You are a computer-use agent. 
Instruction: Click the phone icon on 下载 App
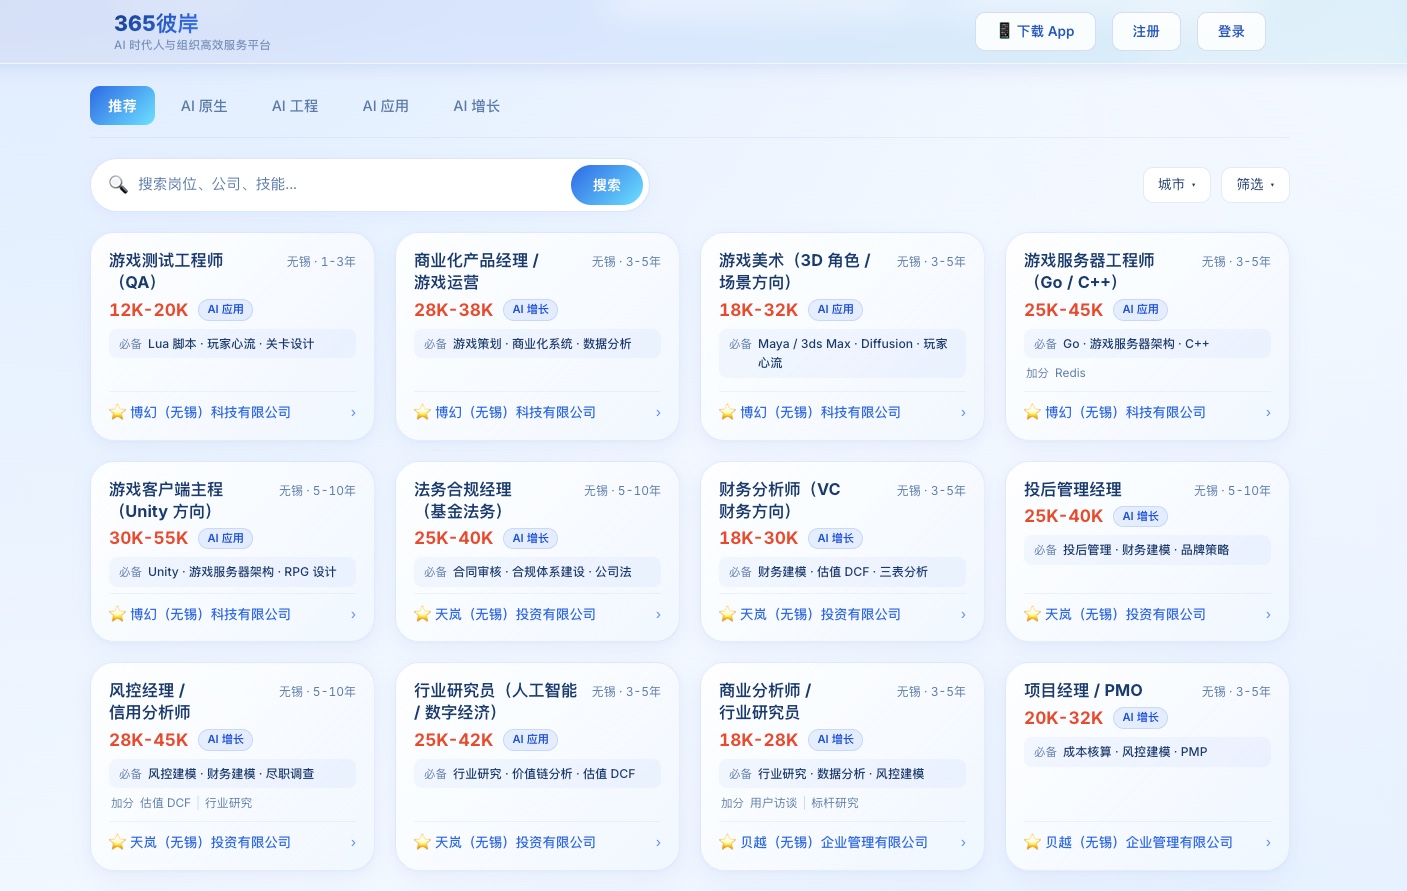[x=1004, y=31]
